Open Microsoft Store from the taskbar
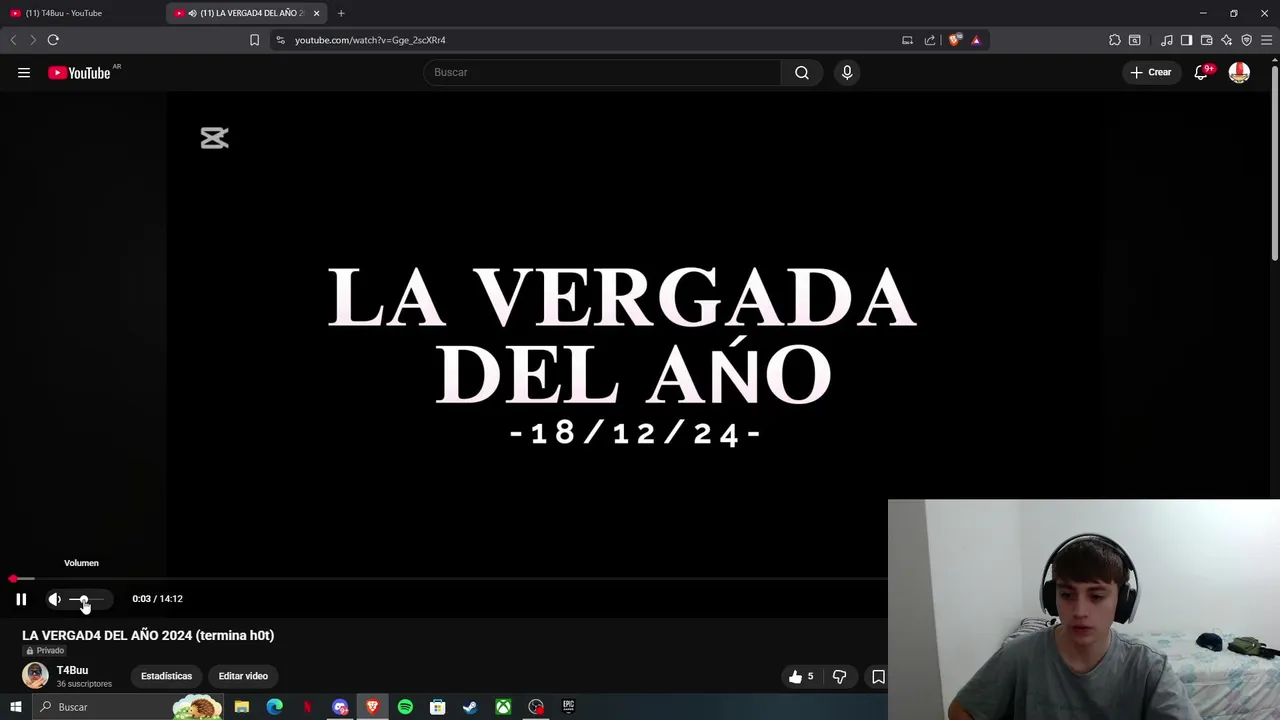Image resolution: width=1280 pixels, height=720 pixels. (437, 707)
